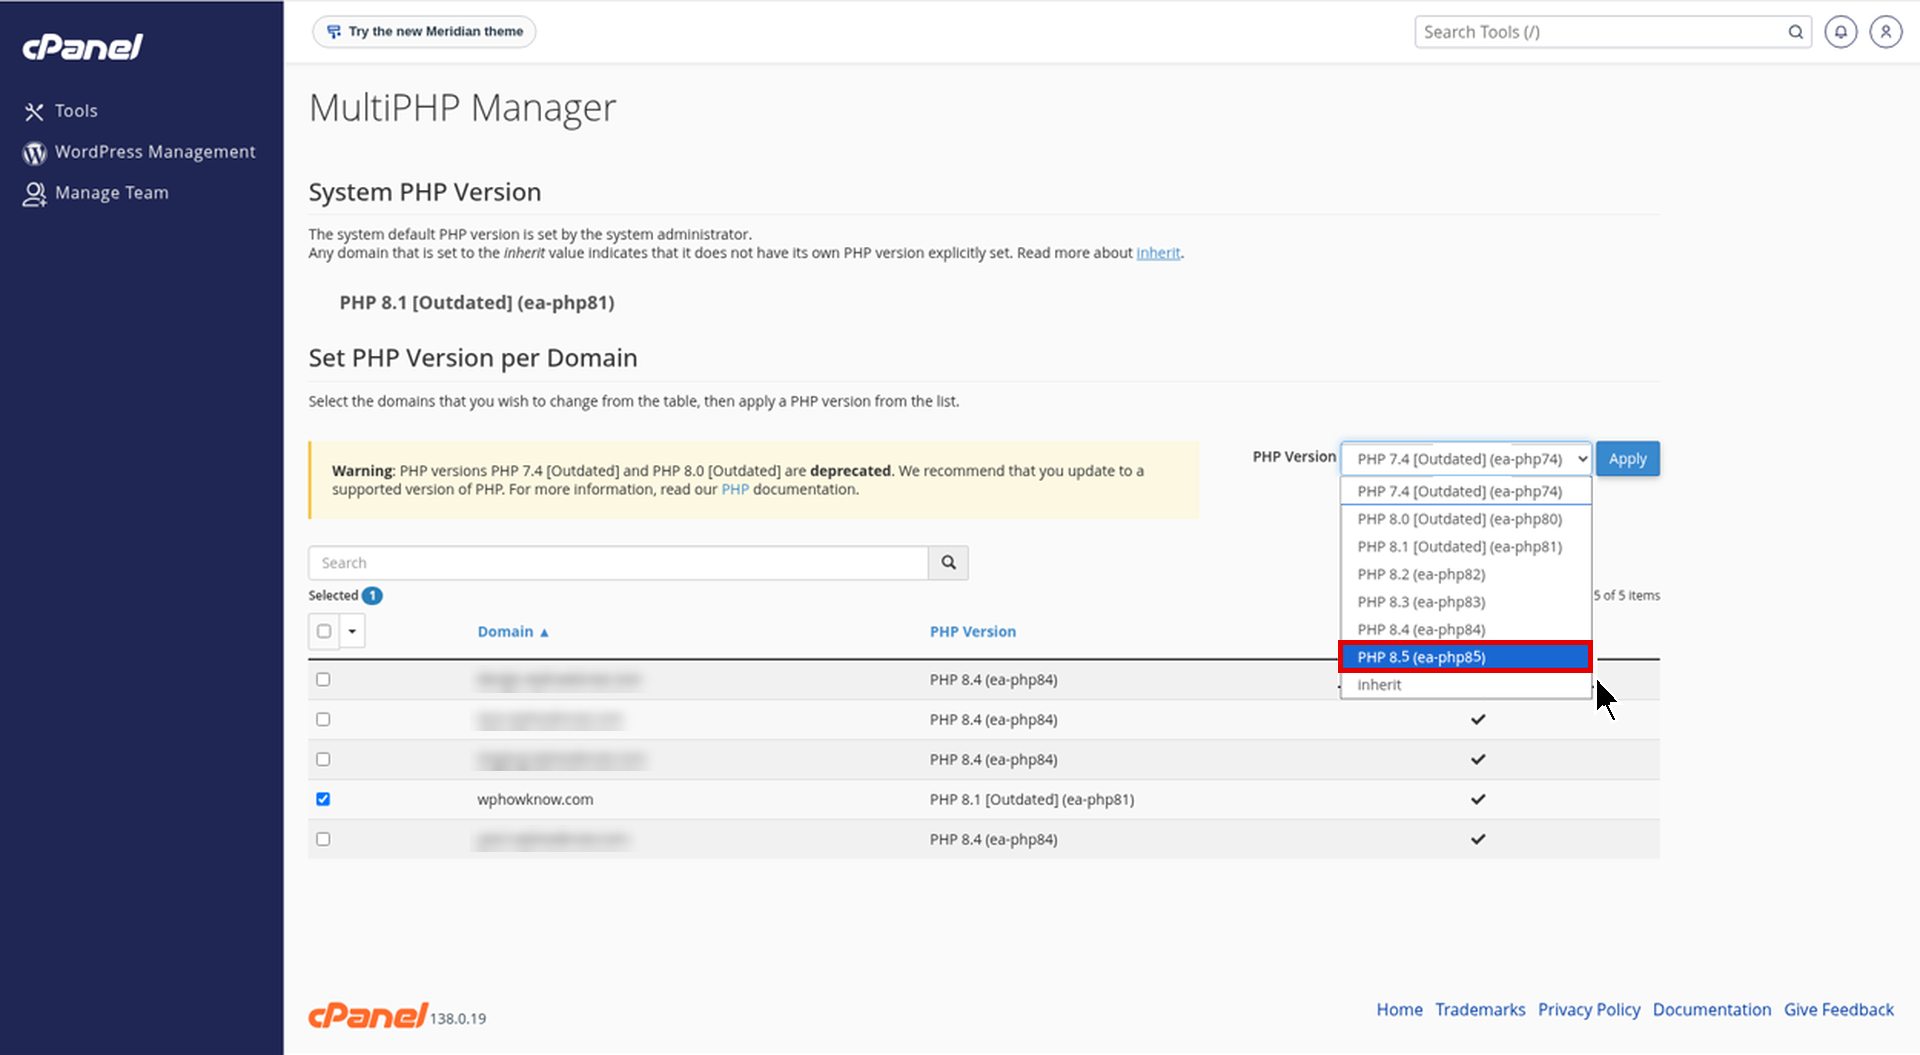Select PHP 8.2 (ea-php82) option

(1466, 575)
